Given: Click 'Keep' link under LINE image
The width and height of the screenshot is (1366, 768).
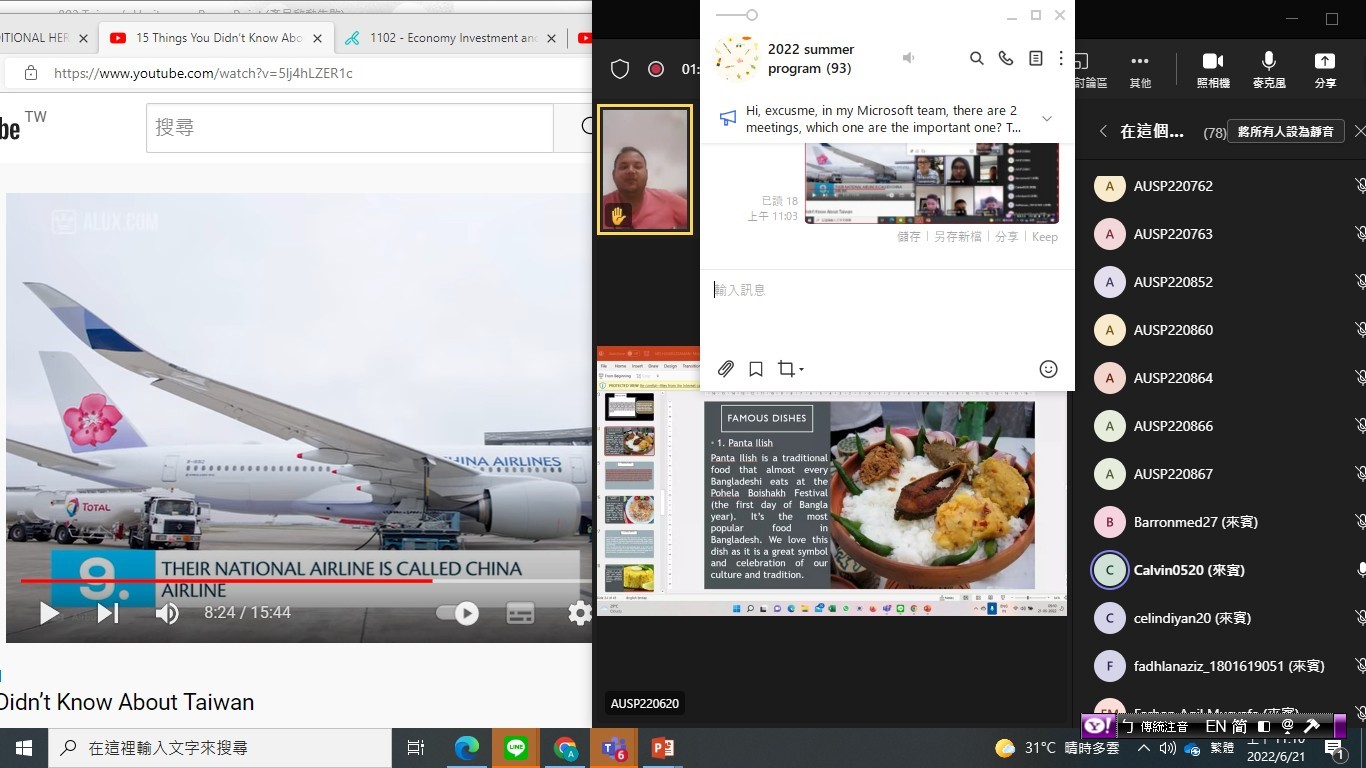Looking at the screenshot, I should [1045, 237].
